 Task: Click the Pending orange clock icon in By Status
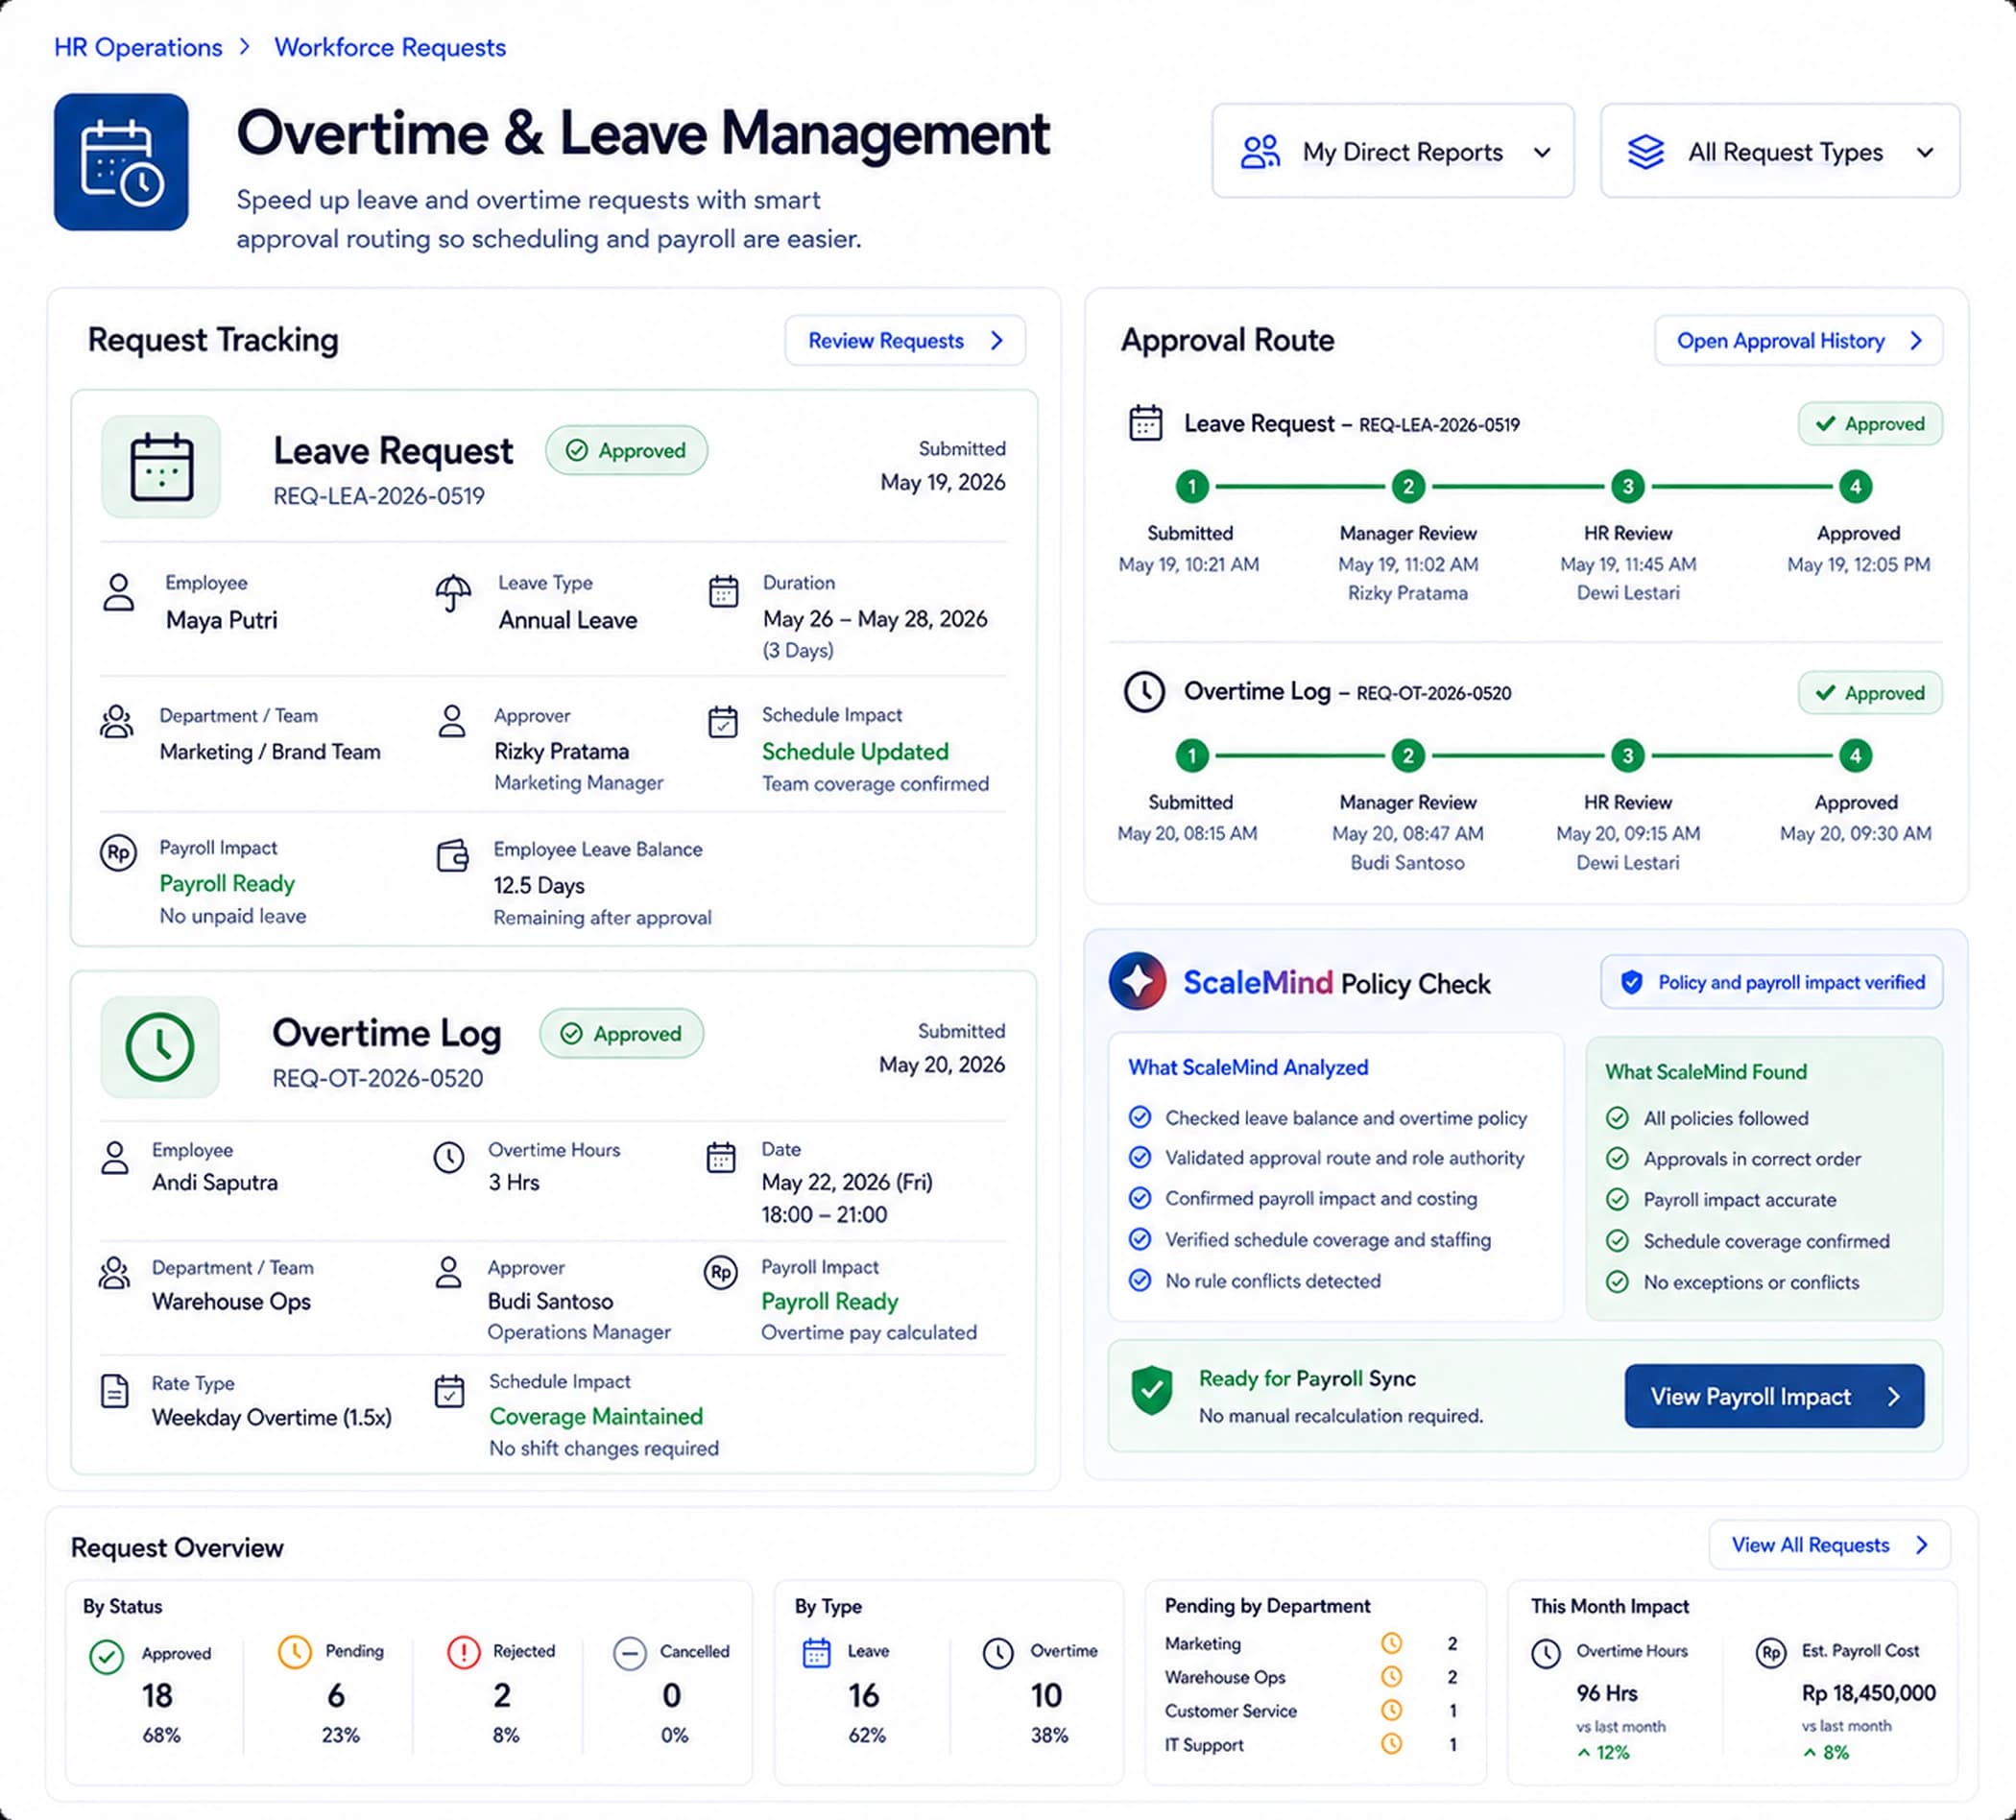[x=294, y=1652]
